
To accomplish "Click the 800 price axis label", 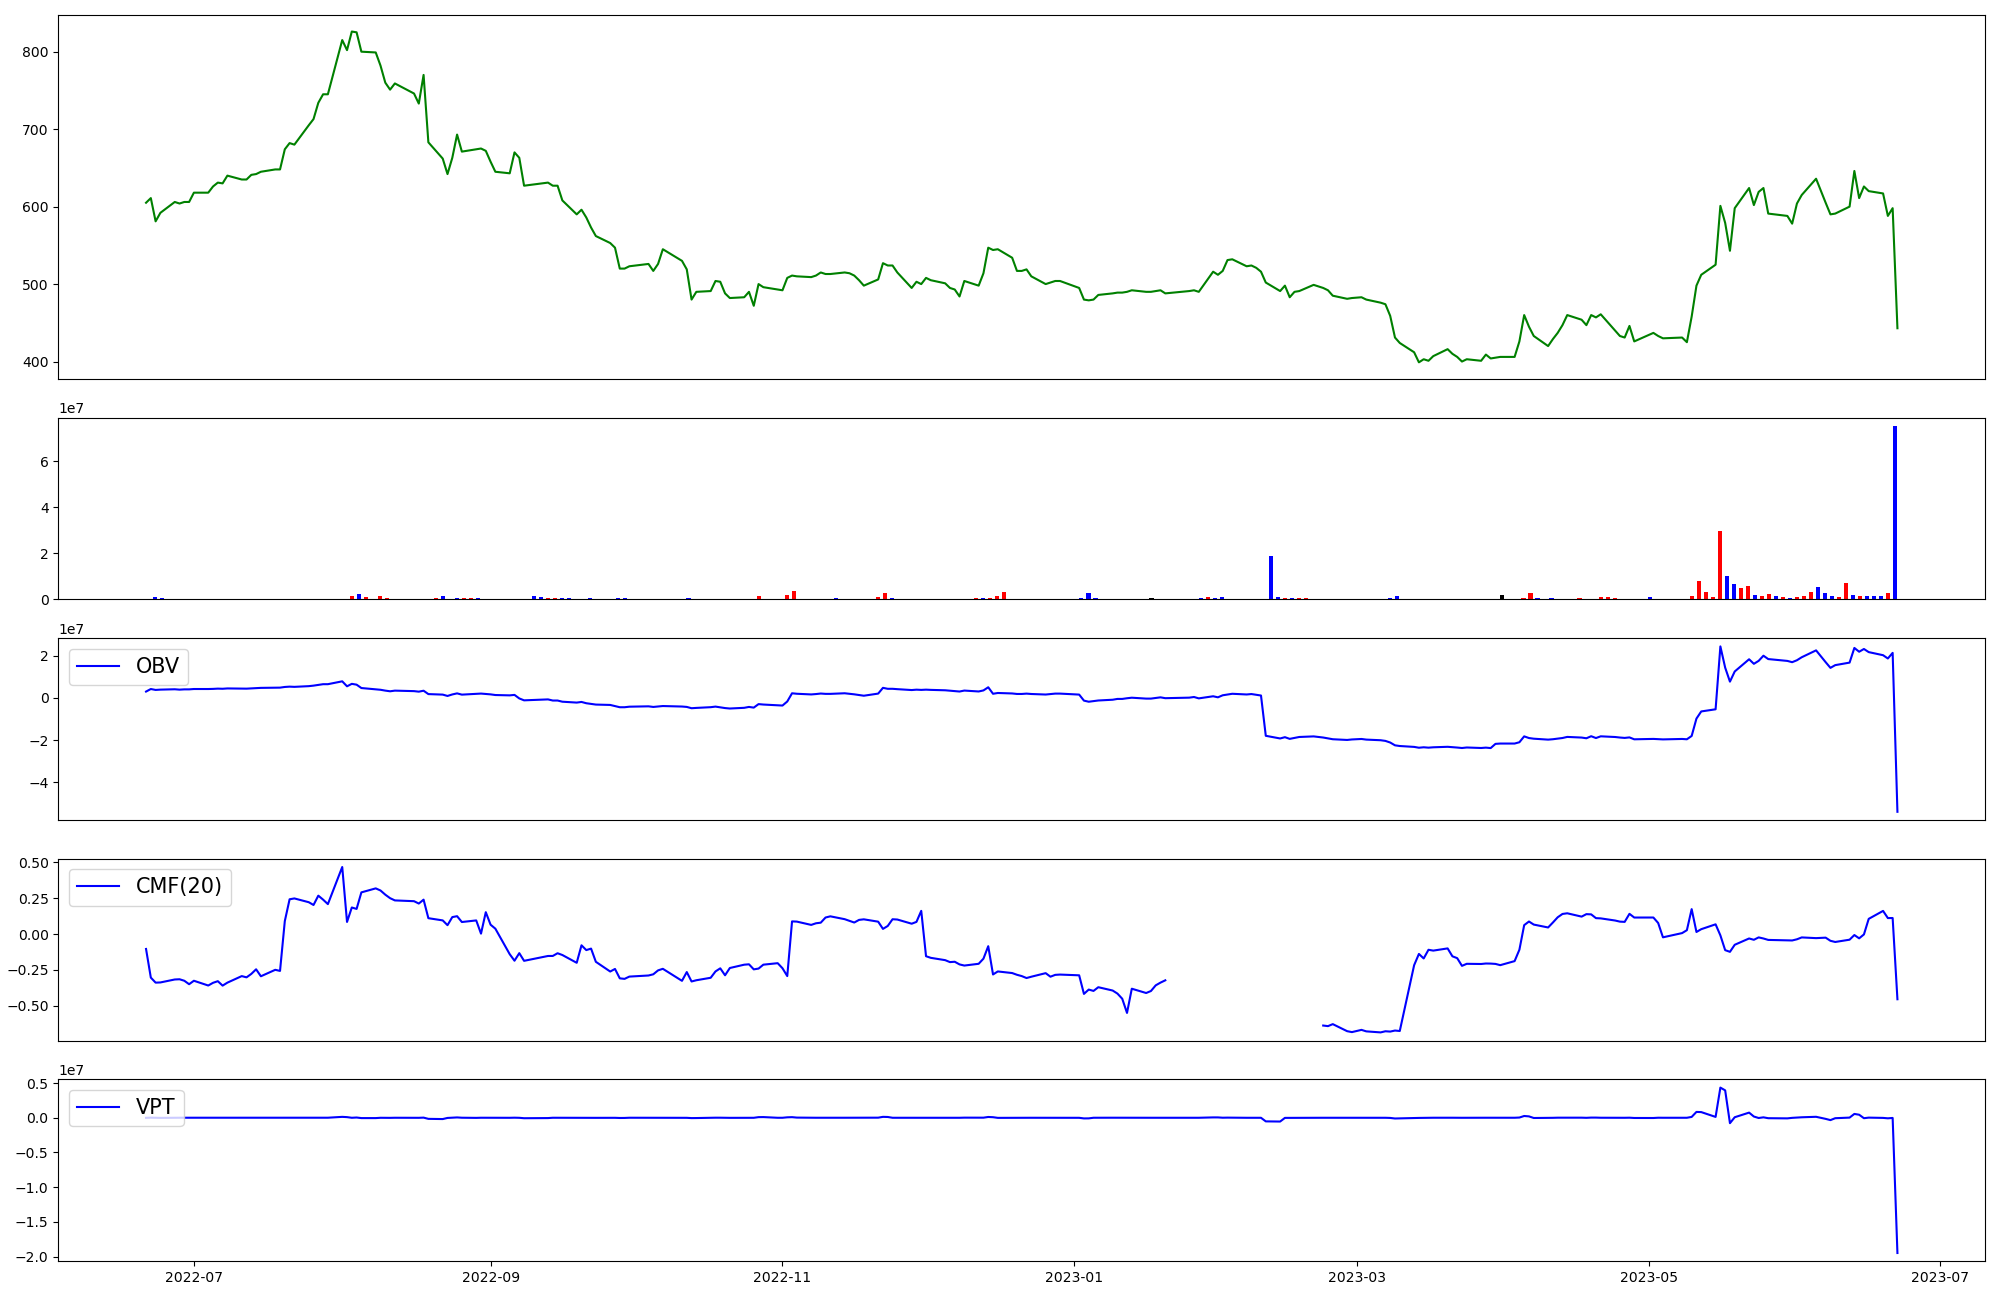I will (x=35, y=52).
